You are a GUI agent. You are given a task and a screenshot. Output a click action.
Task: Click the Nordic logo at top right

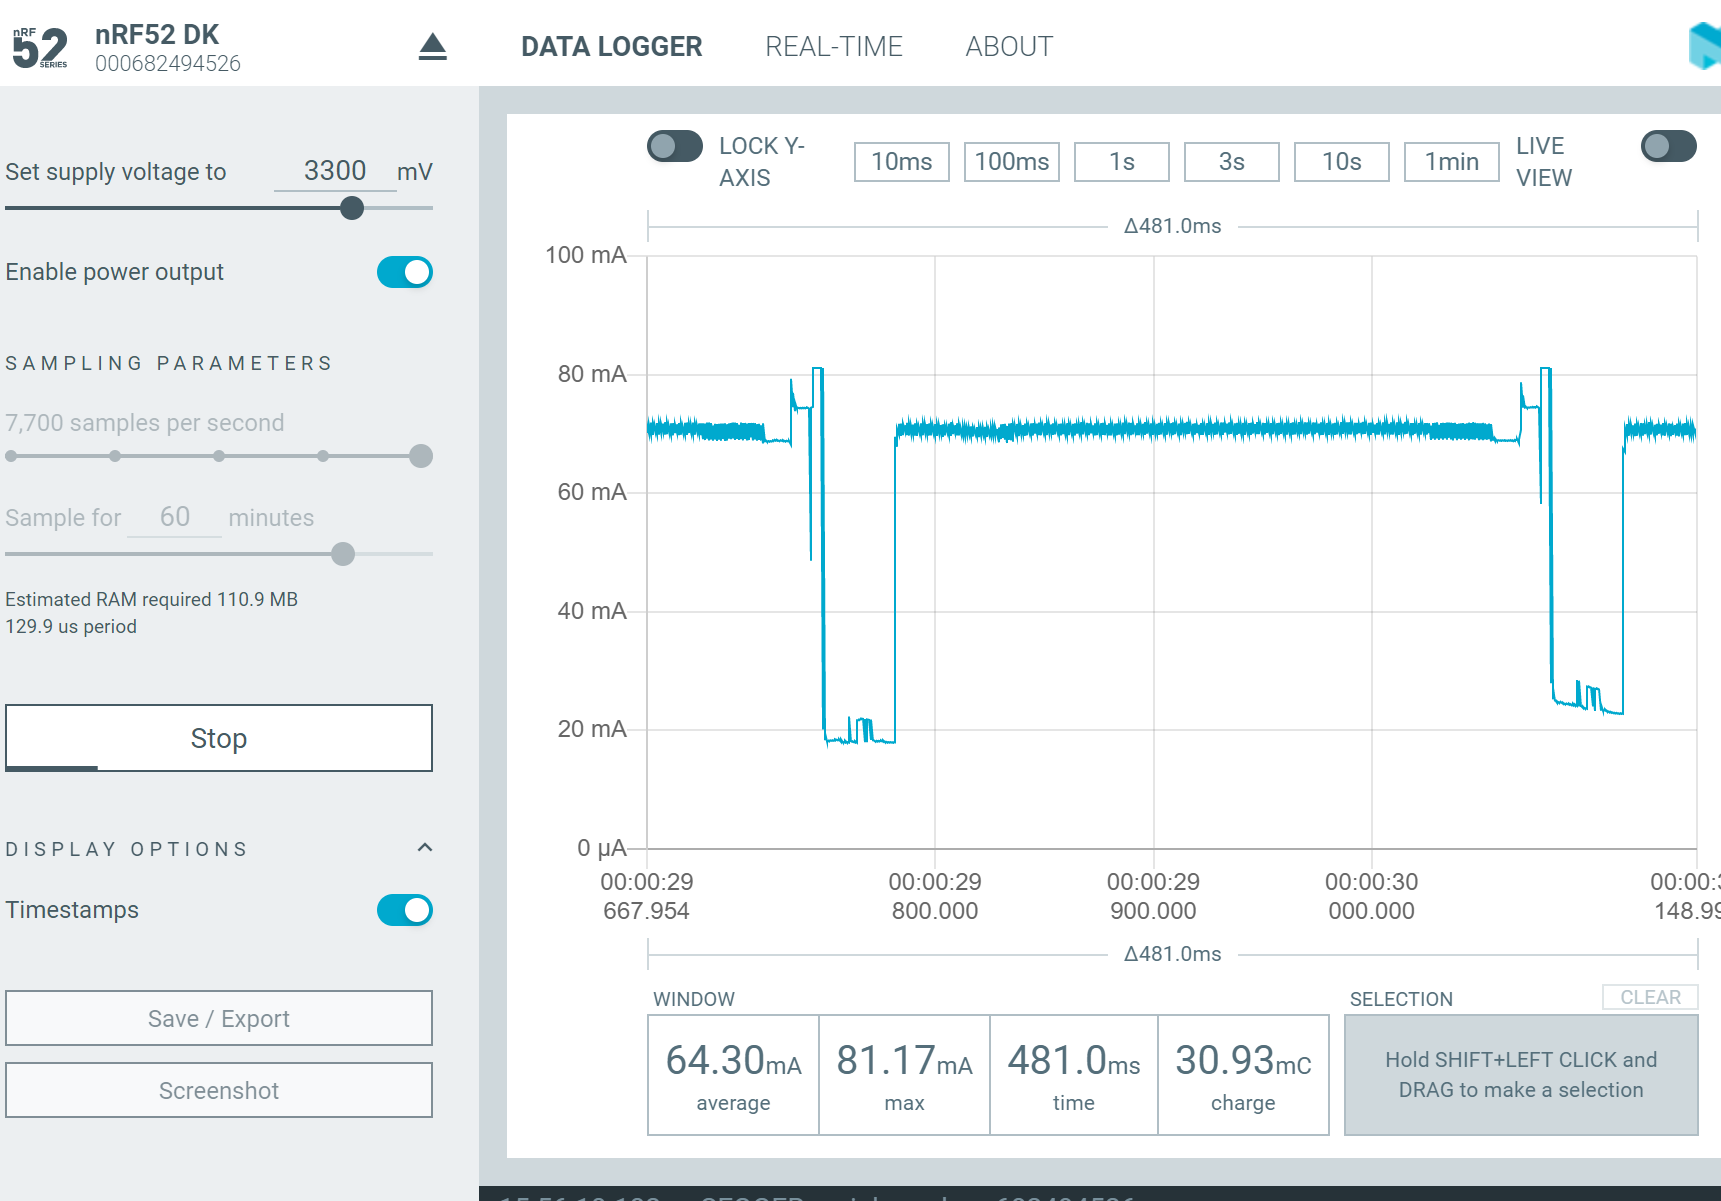(x=1704, y=46)
